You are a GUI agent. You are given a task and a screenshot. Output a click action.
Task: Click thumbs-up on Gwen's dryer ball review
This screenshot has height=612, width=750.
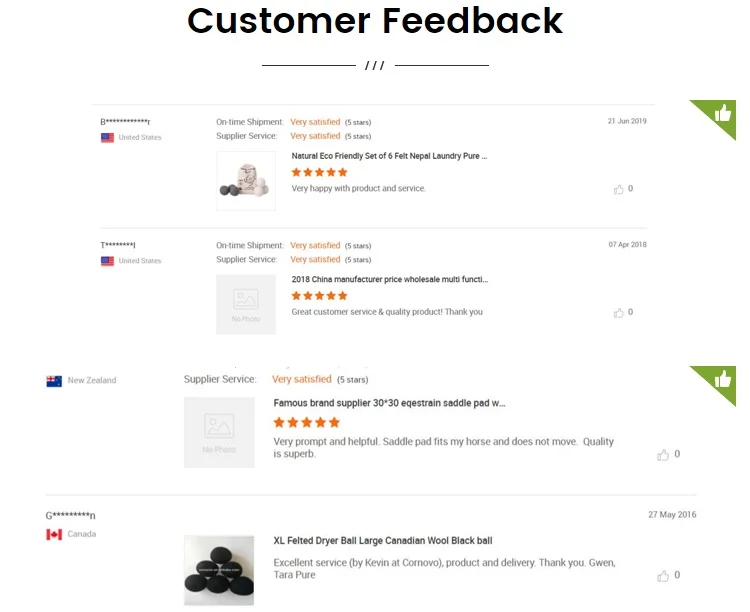[x=663, y=576]
